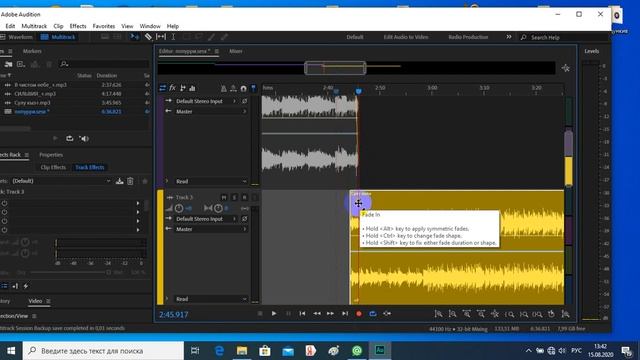Toggle Loop Playback in Files panel
This screenshot has width=640, height=360.
[69, 139]
